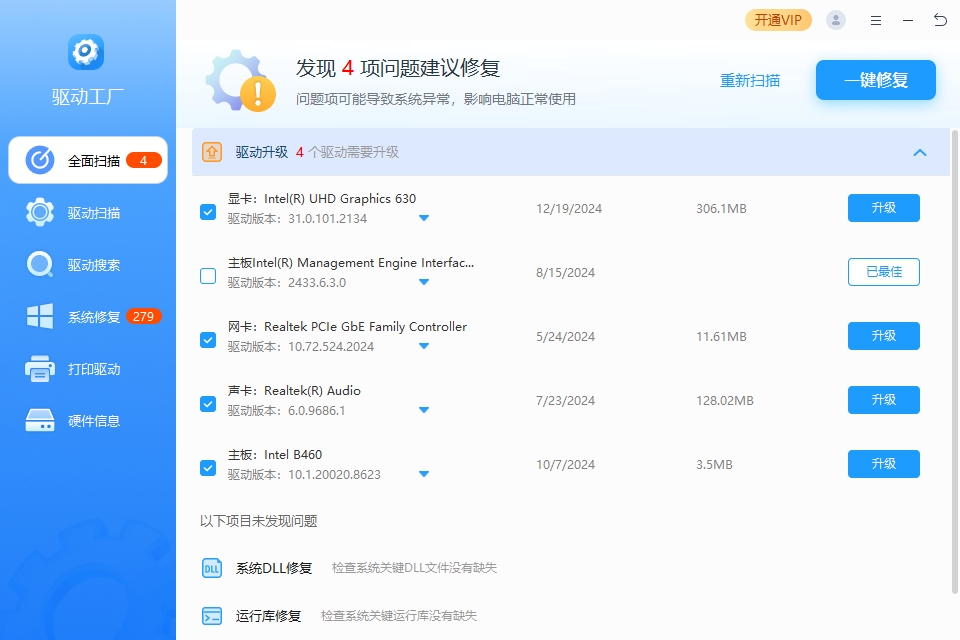
Task: Uncheck the Realtek Audio driver checkbox
Action: pos(208,404)
